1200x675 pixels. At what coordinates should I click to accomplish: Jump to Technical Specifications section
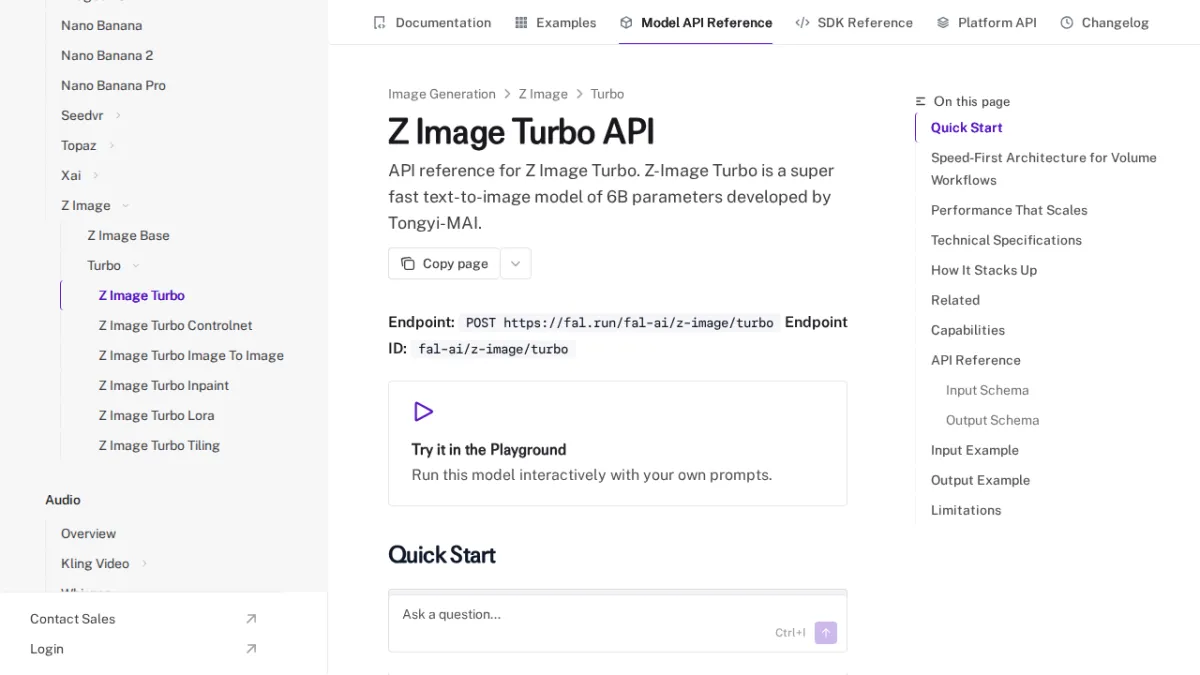pos(1006,240)
